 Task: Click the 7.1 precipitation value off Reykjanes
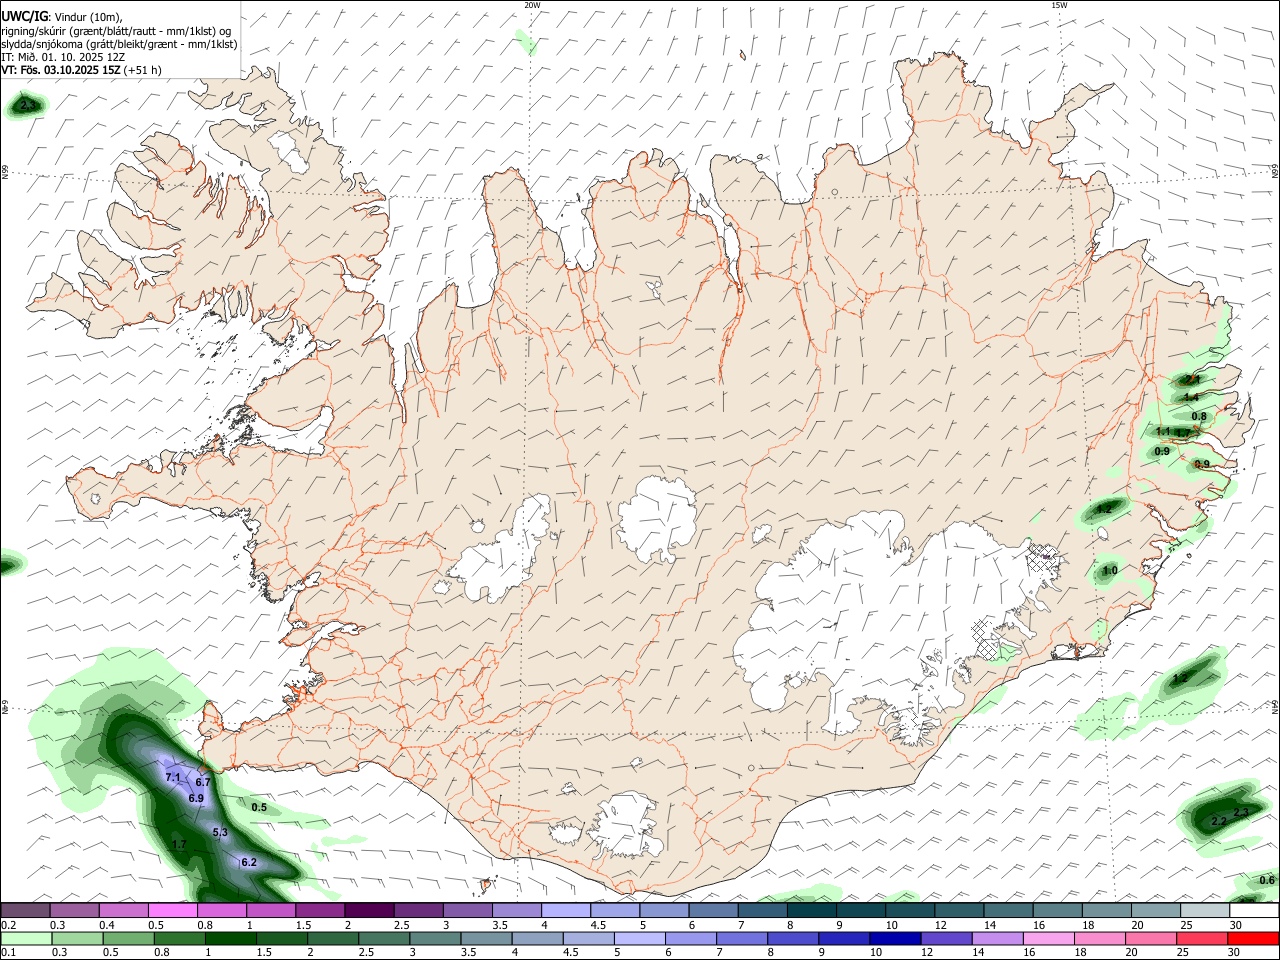172,777
